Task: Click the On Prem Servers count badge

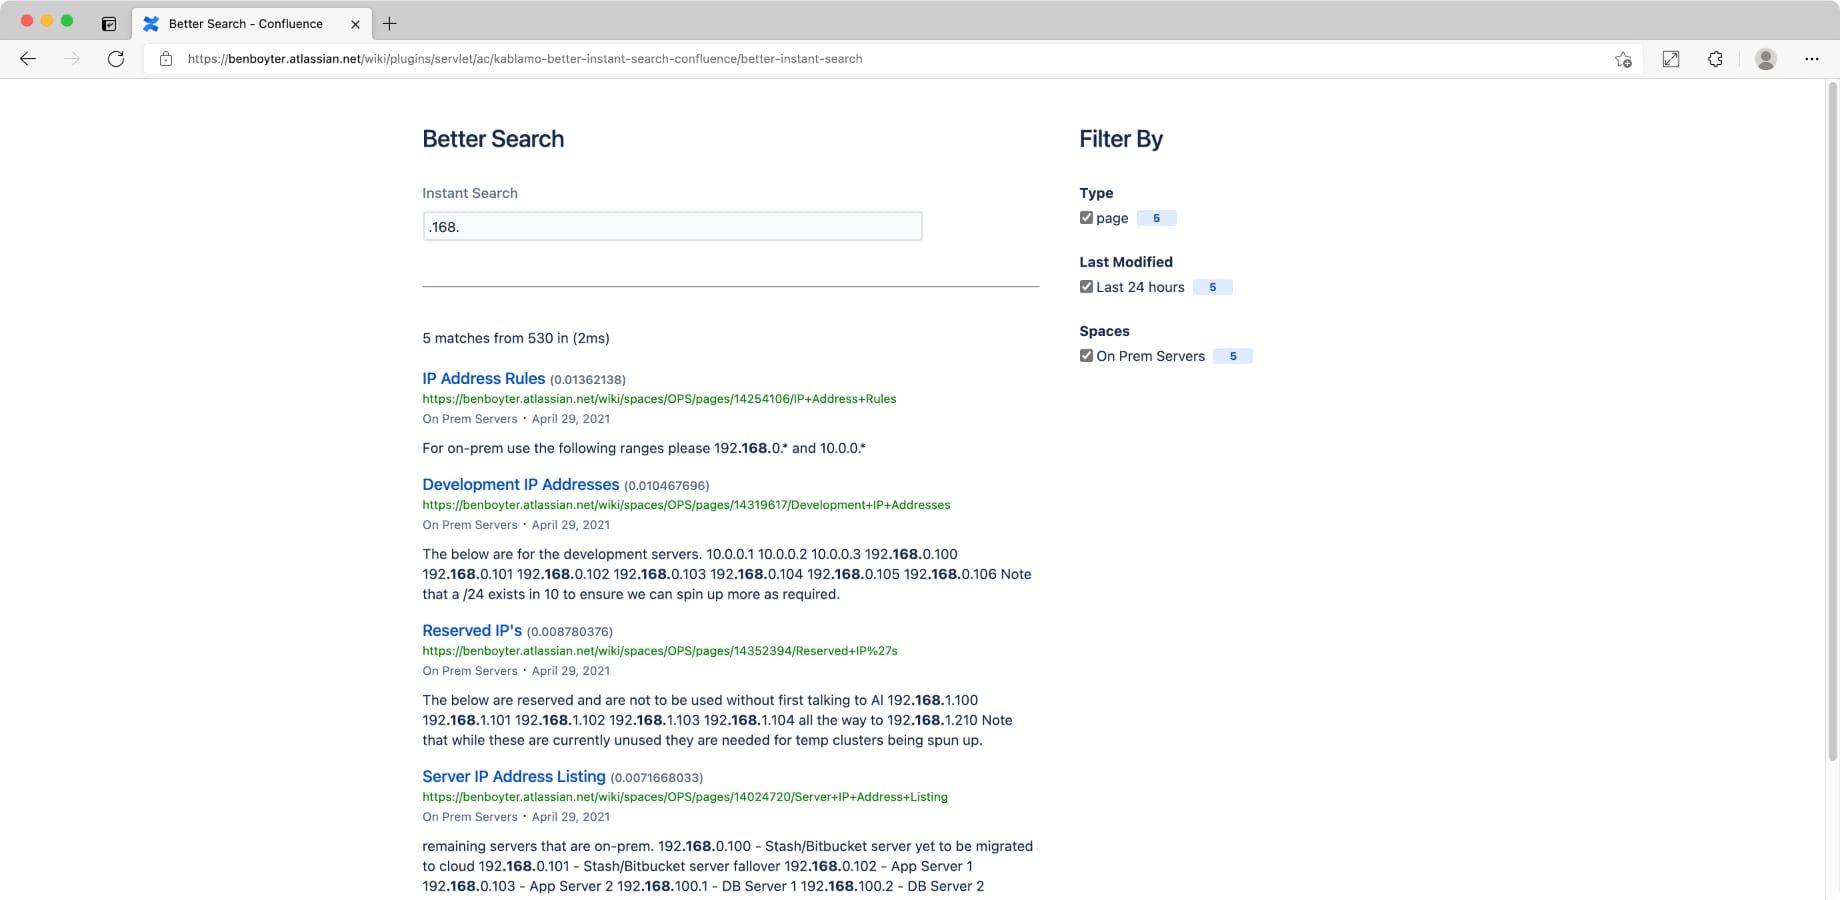Action: pyautogui.click(x=1233, y=356)
